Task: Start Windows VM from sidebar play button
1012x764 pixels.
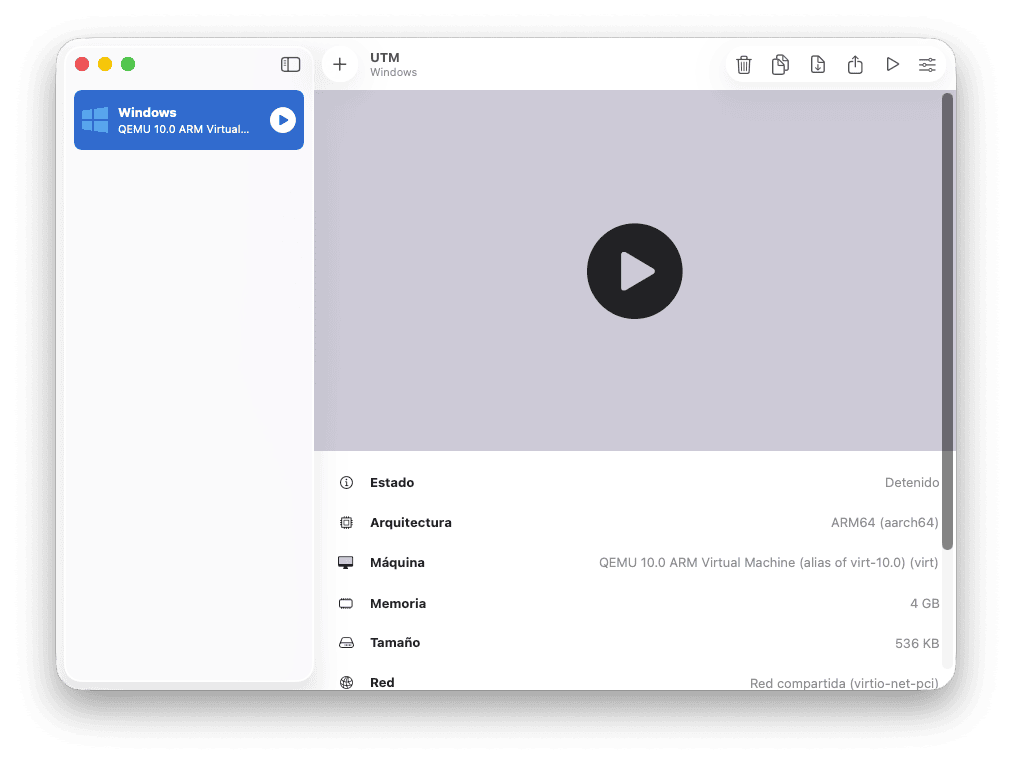Action: pos(283,120)
